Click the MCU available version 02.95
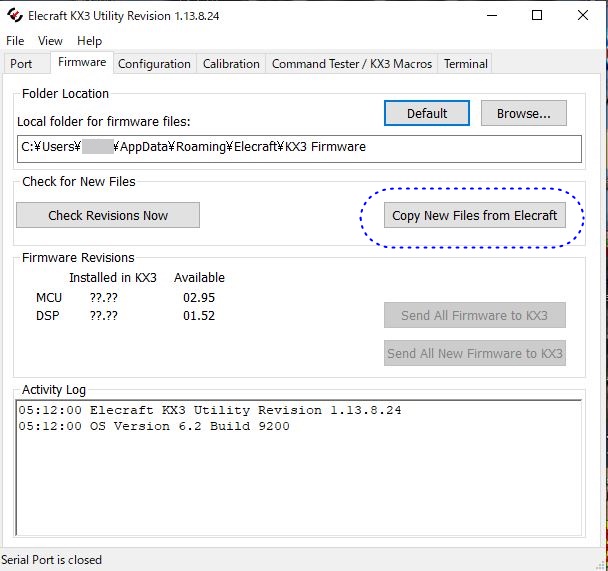The width and height of the screenshot is (608, 571). [199, 298]
